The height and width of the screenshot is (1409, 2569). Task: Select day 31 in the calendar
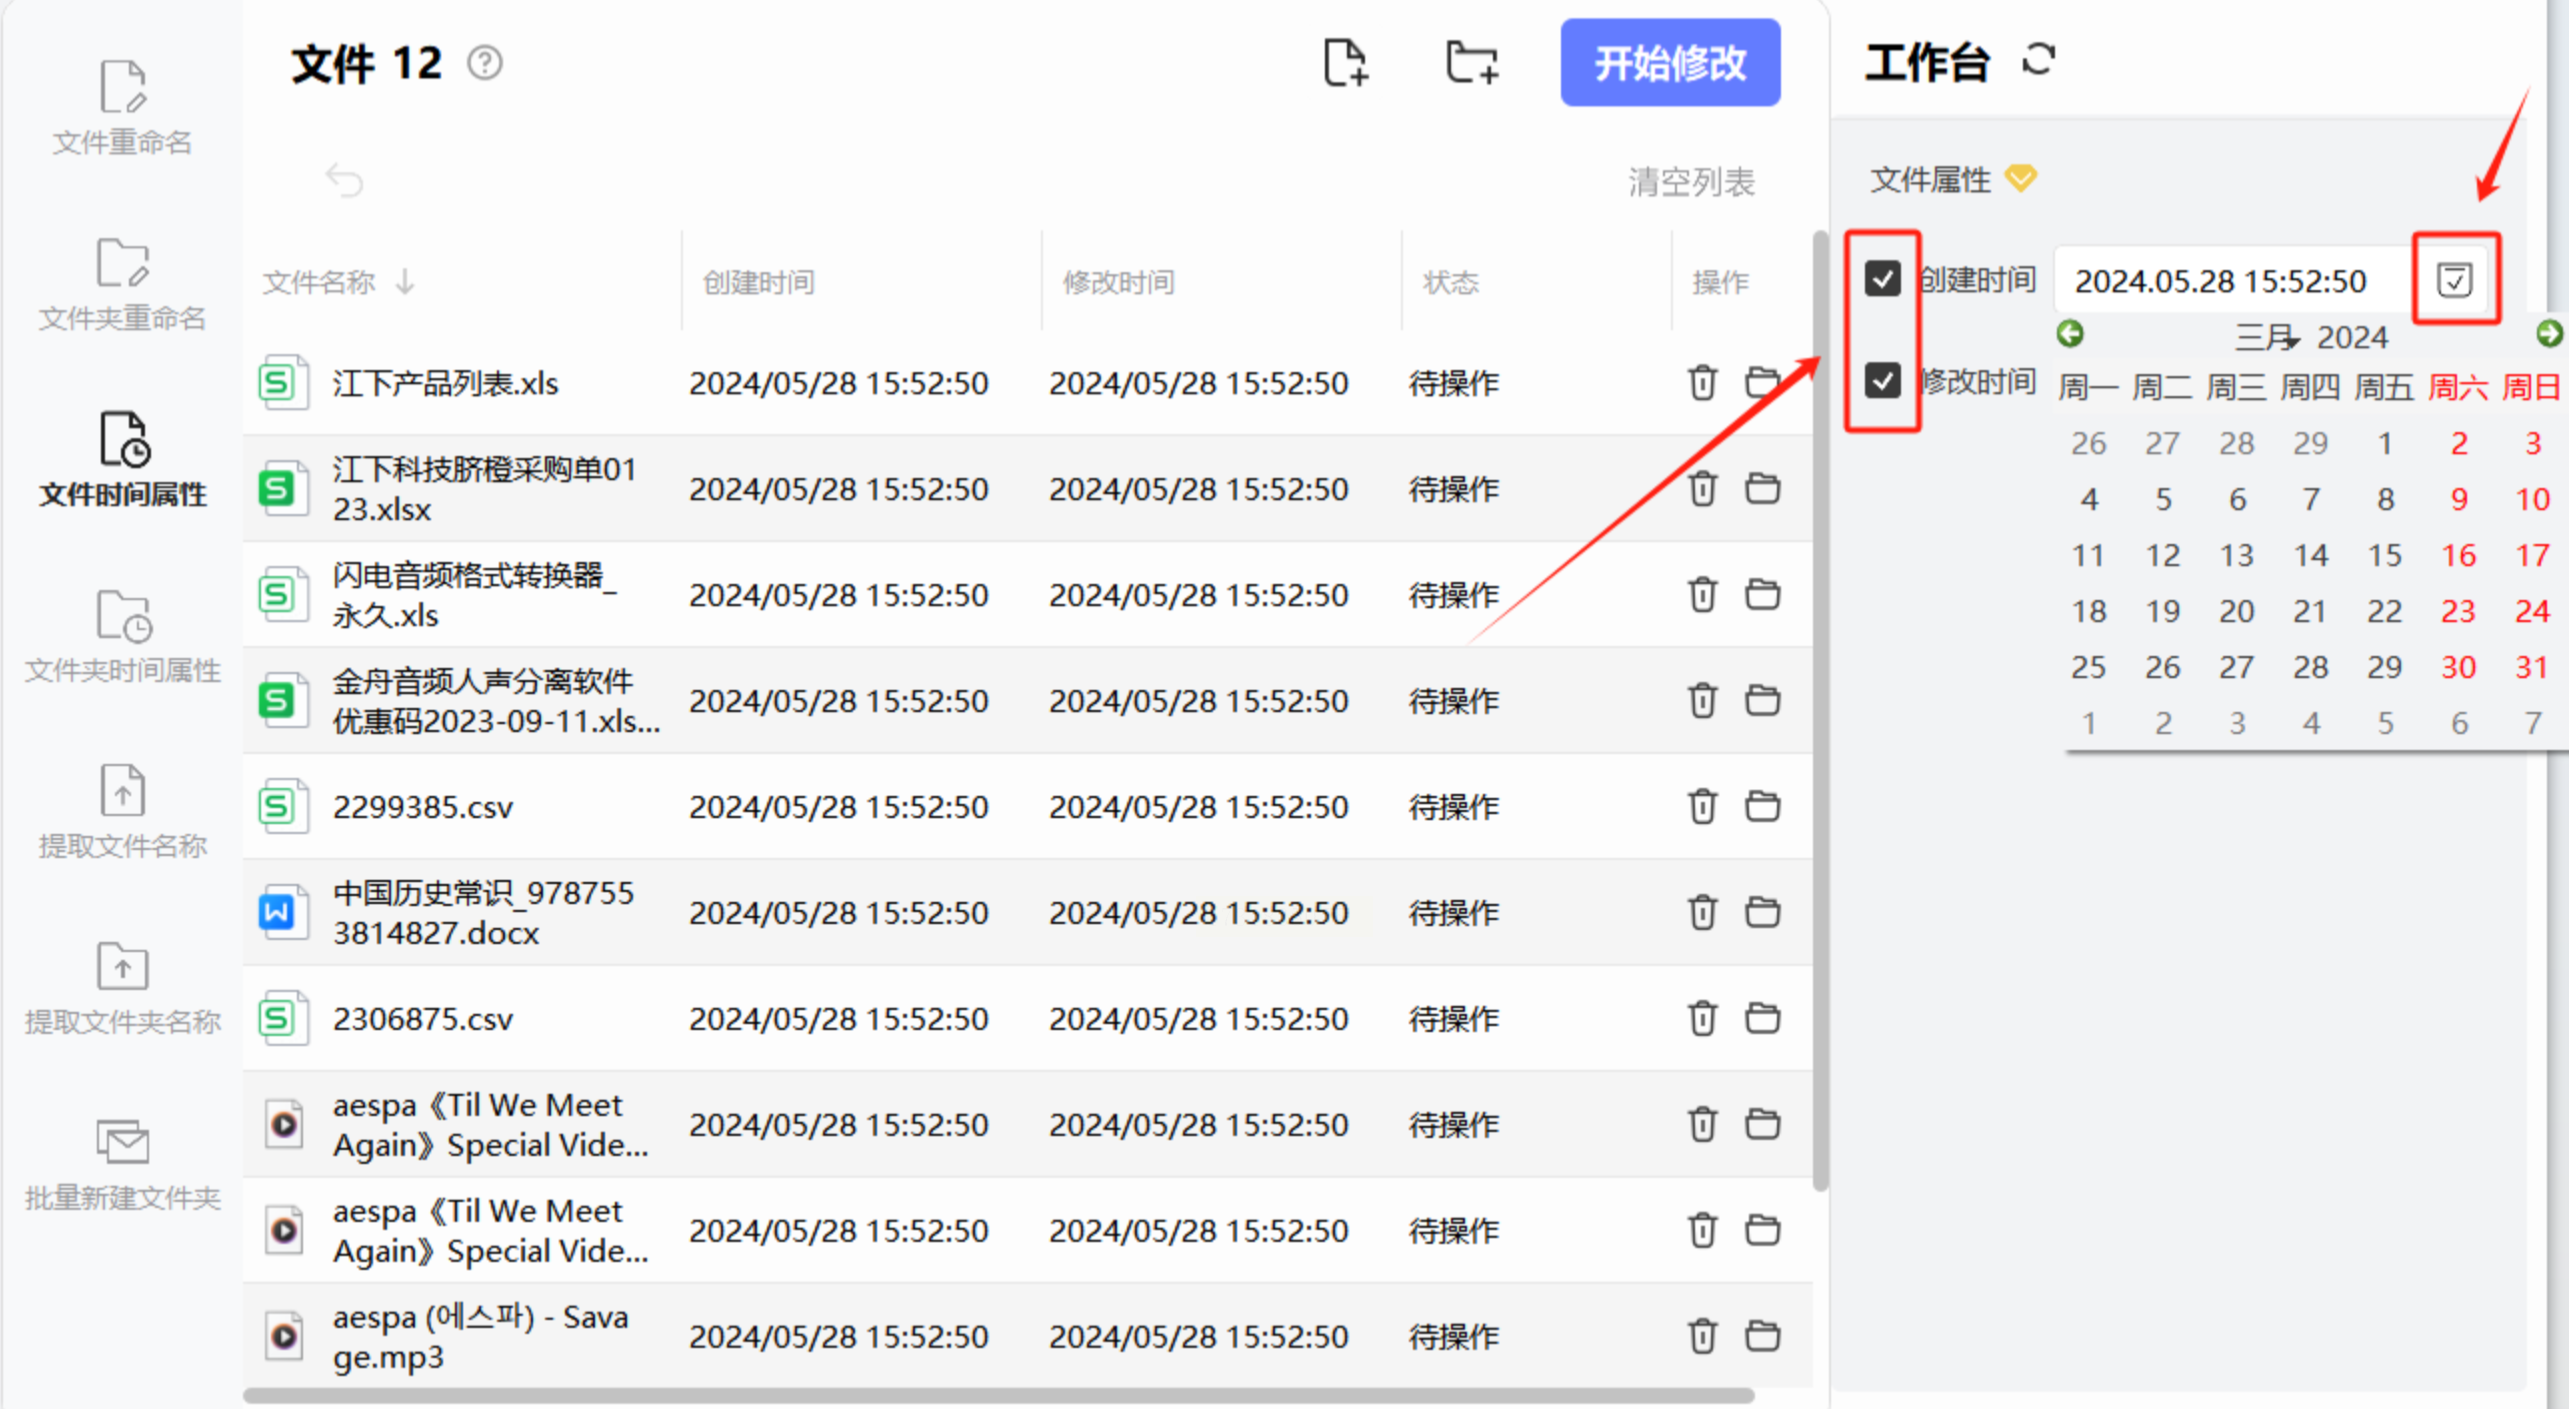click(2532, 667)
